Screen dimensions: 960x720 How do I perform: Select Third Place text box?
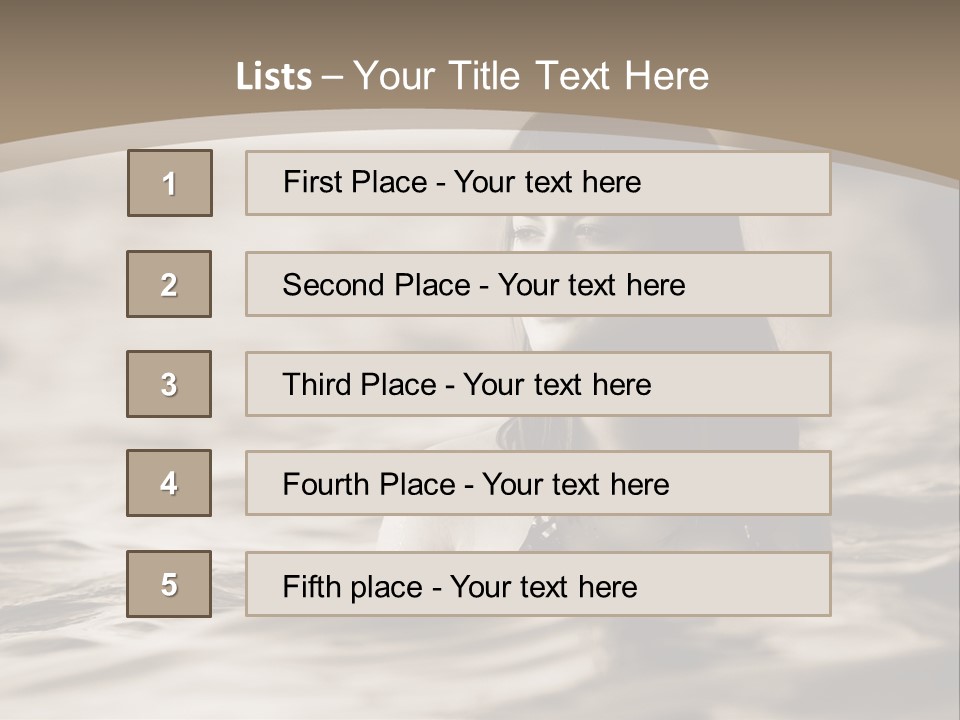[x=538, y=384]
